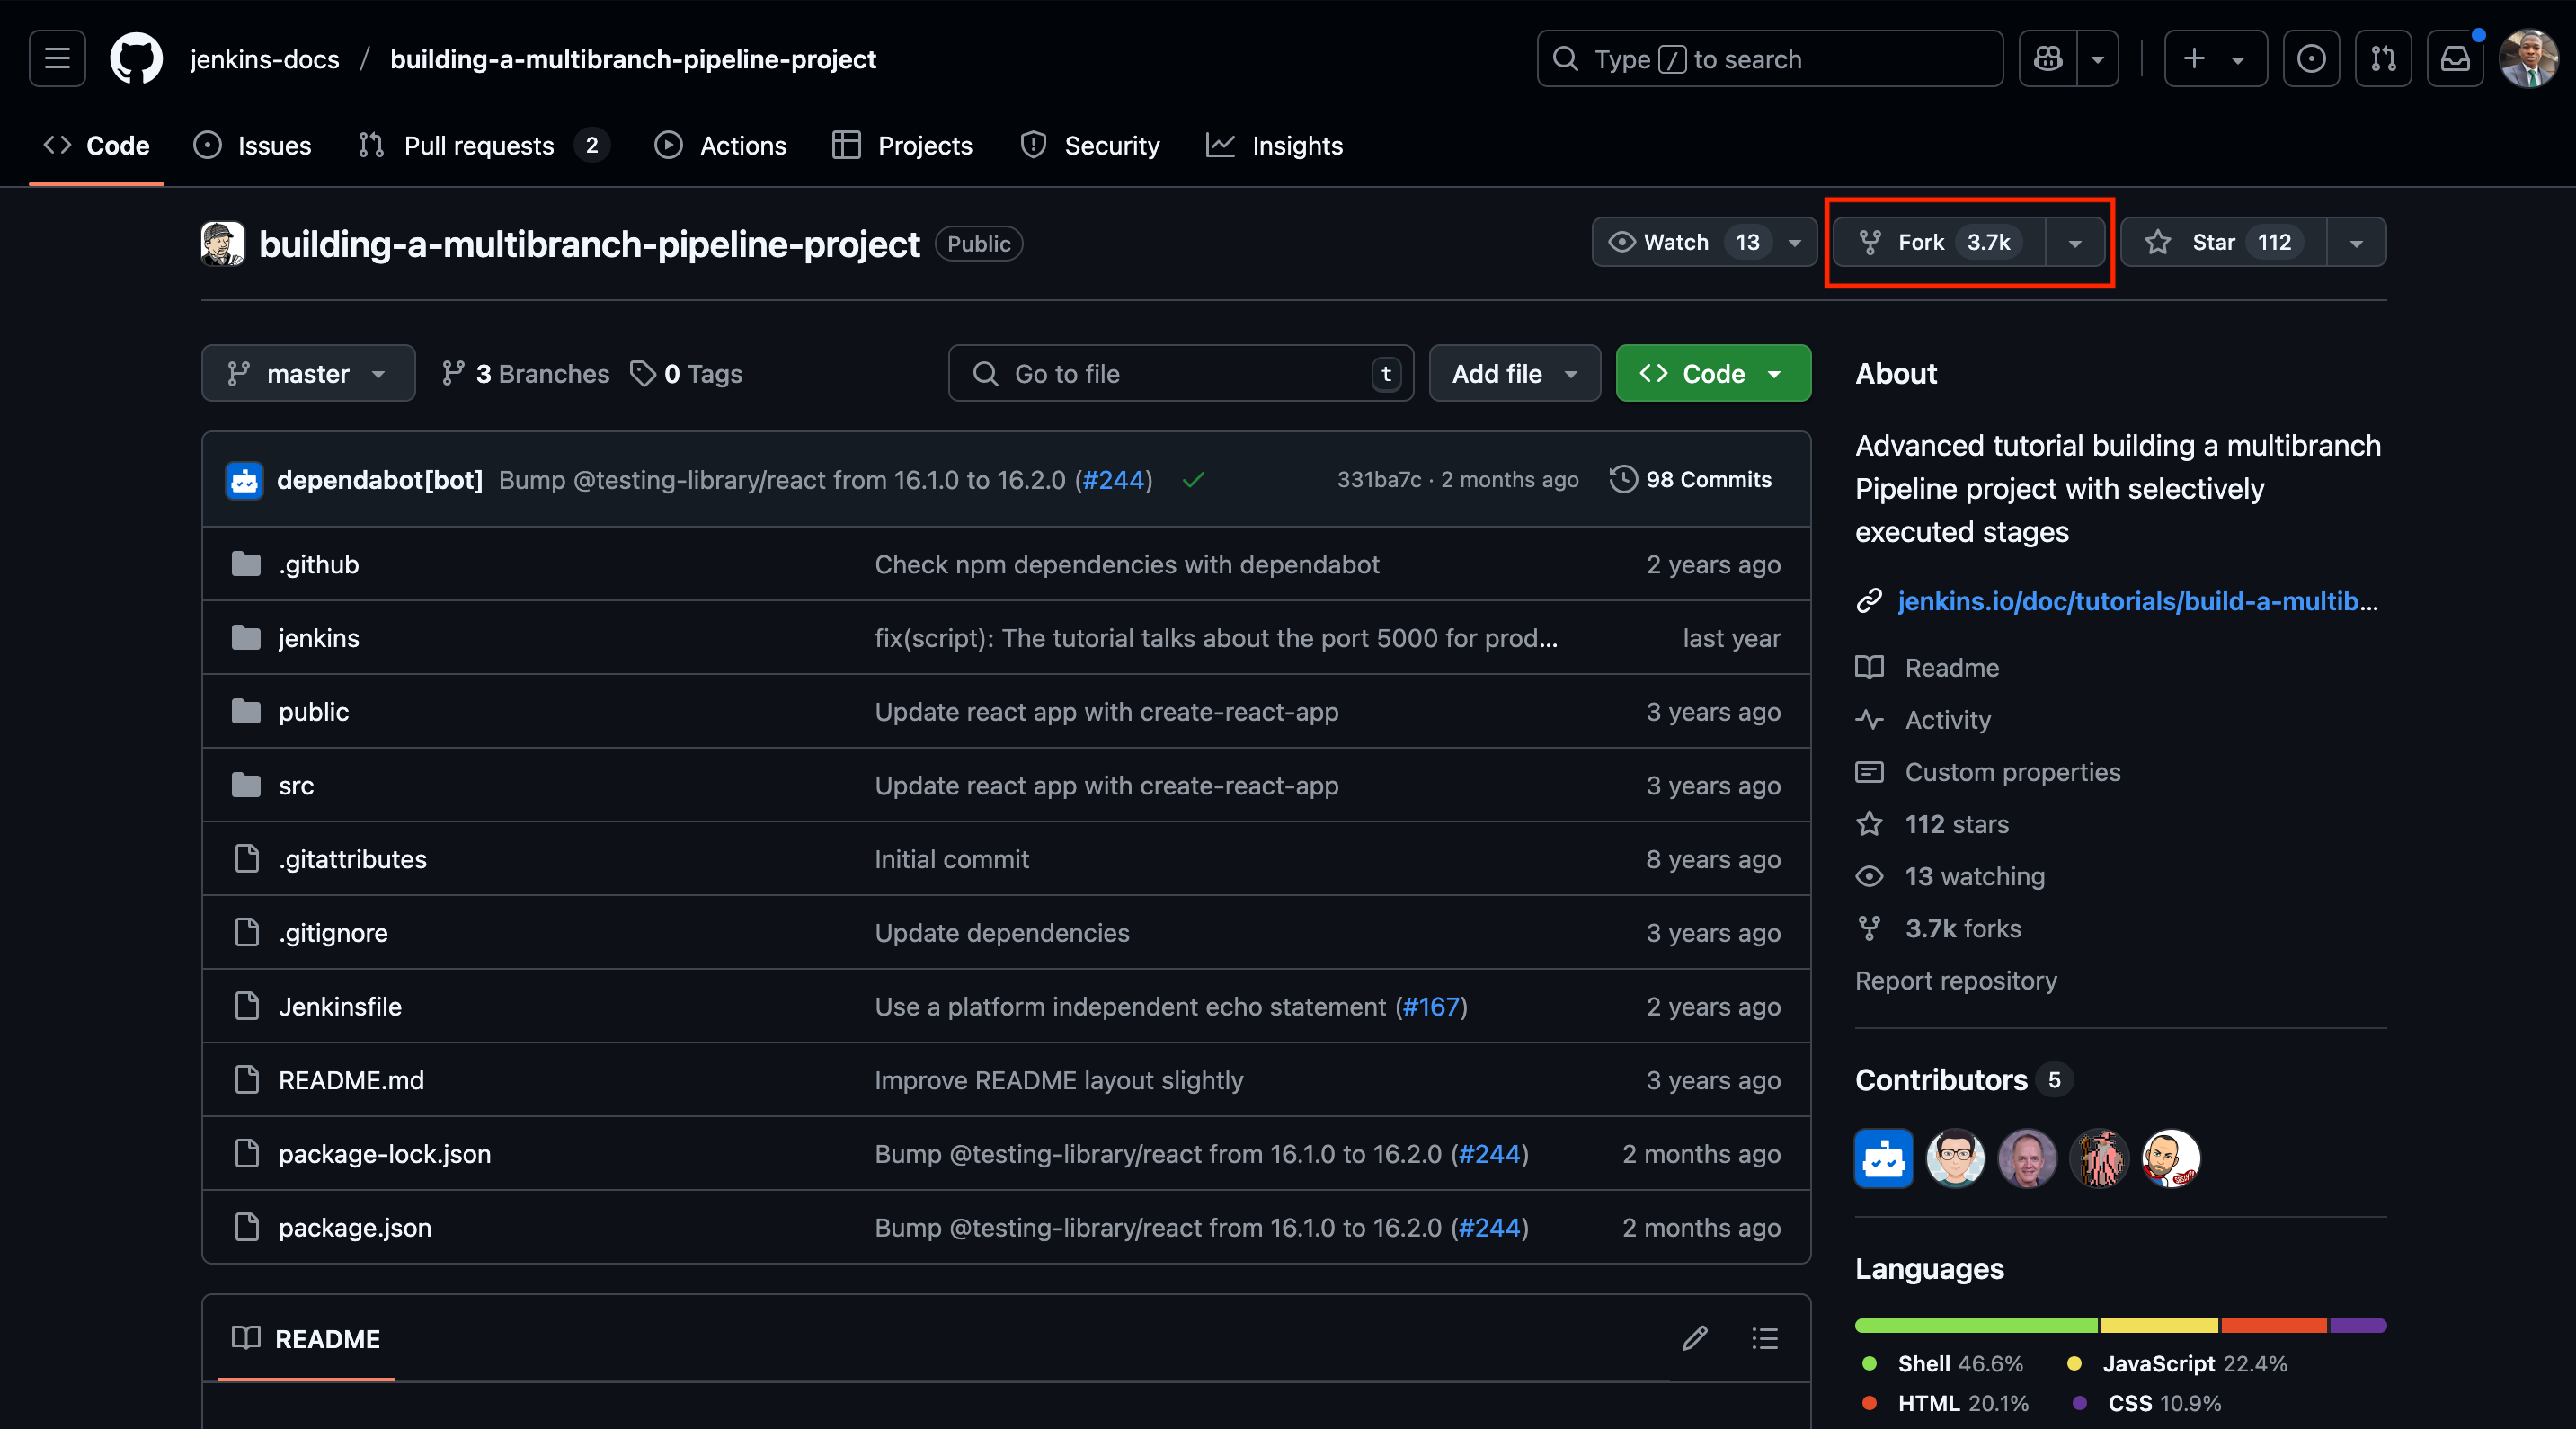Open notifications inbox icon
Screen dimensions: 2576x1429
tap(2455, 59)
